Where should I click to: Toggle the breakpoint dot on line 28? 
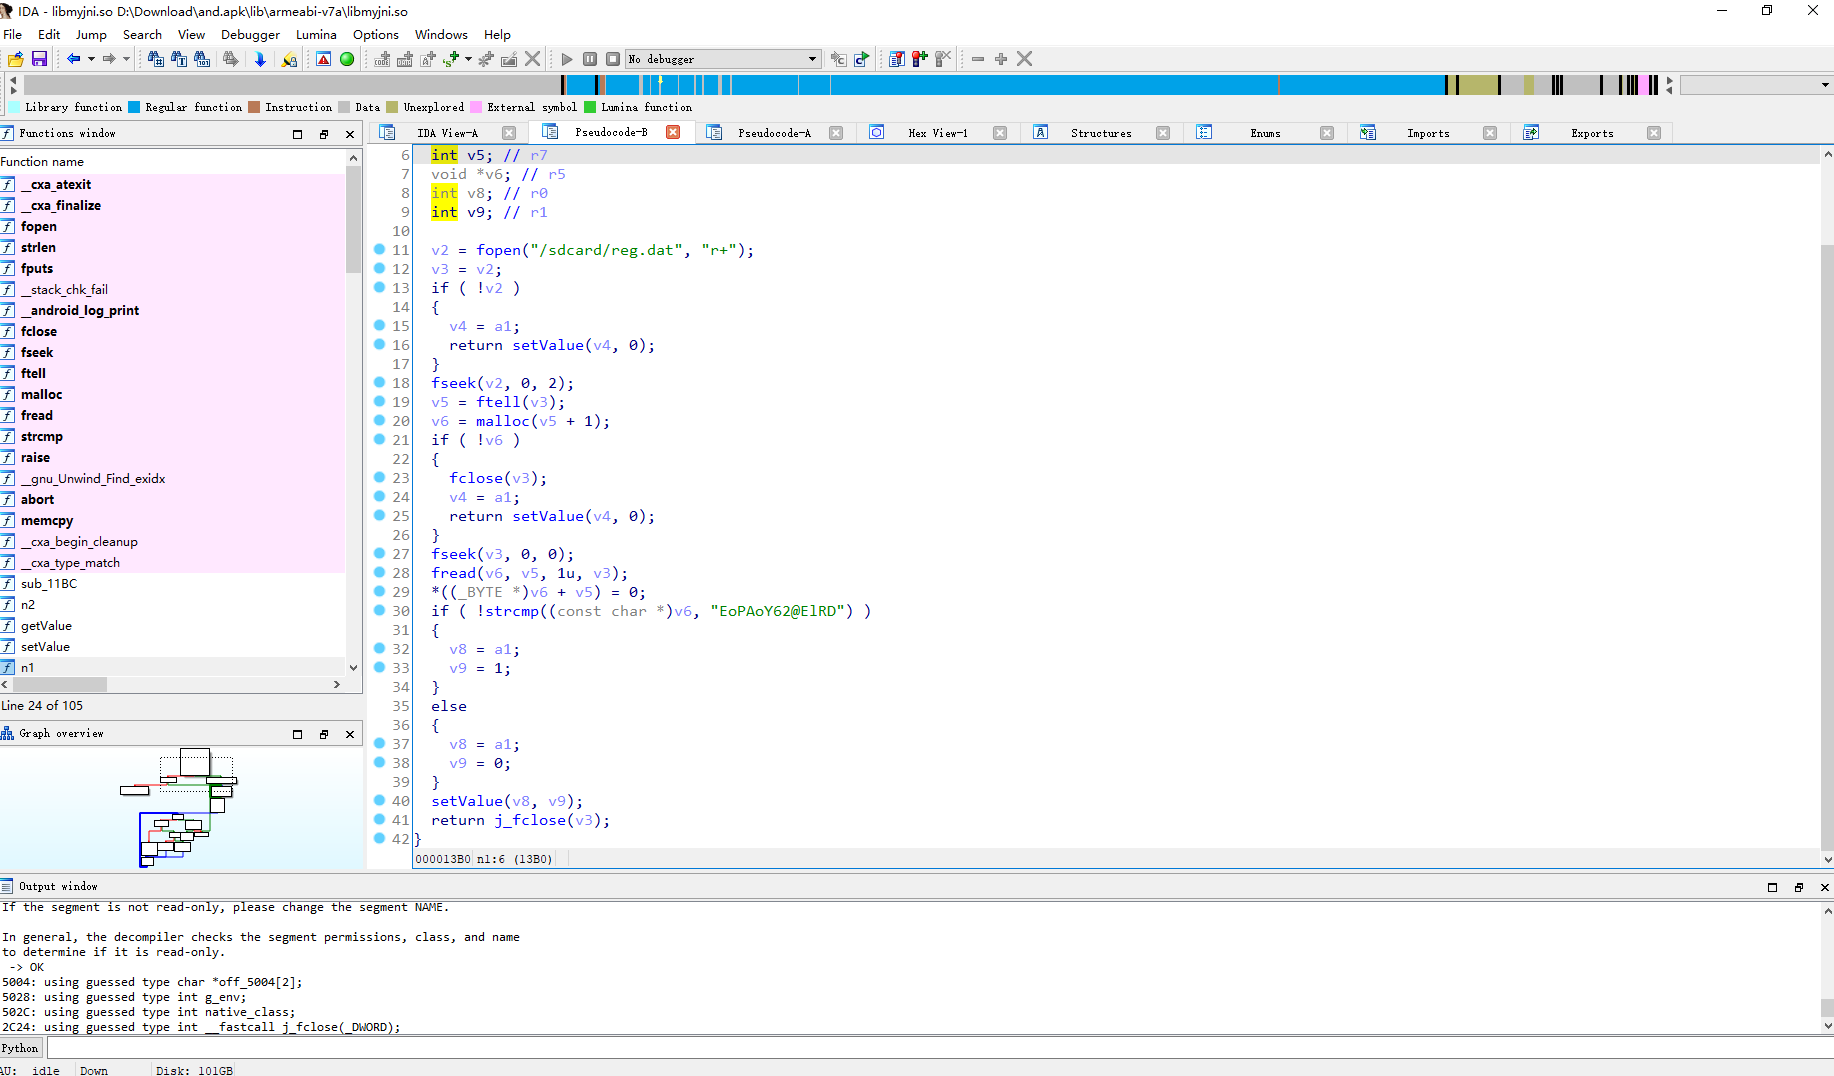[x=380, y=572]
